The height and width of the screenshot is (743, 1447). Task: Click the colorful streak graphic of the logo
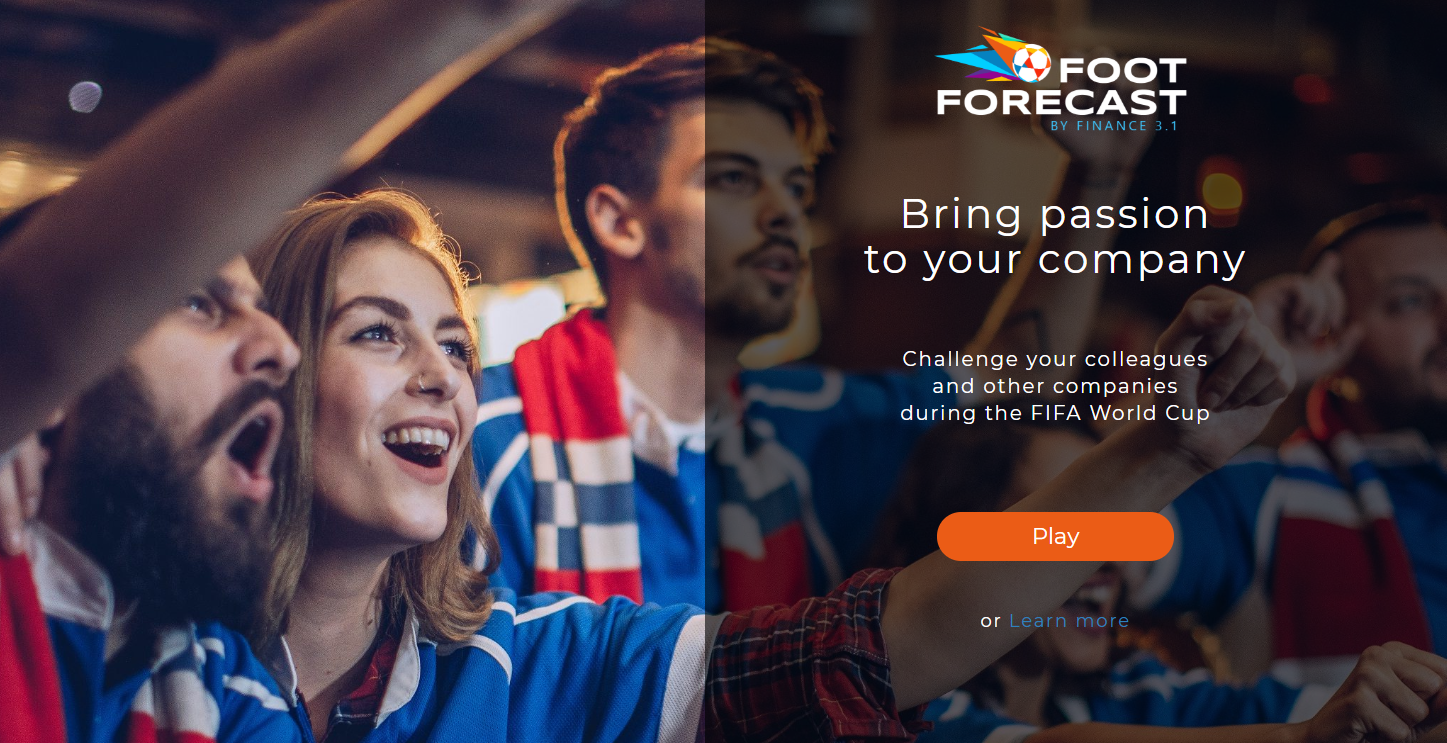click(982, 55)
